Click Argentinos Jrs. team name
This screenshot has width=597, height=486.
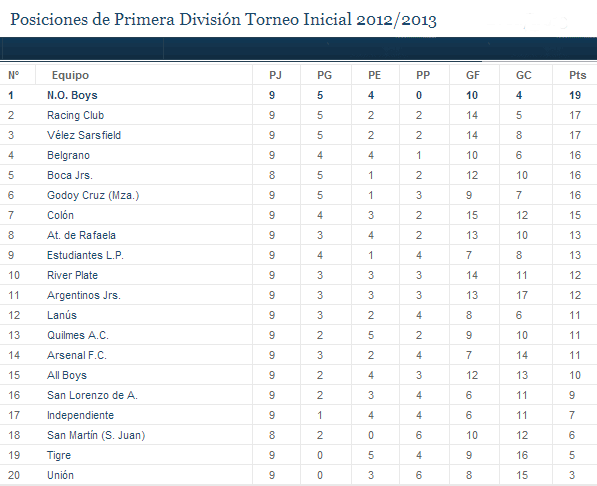pyautogui.click(x=84, y=295)
